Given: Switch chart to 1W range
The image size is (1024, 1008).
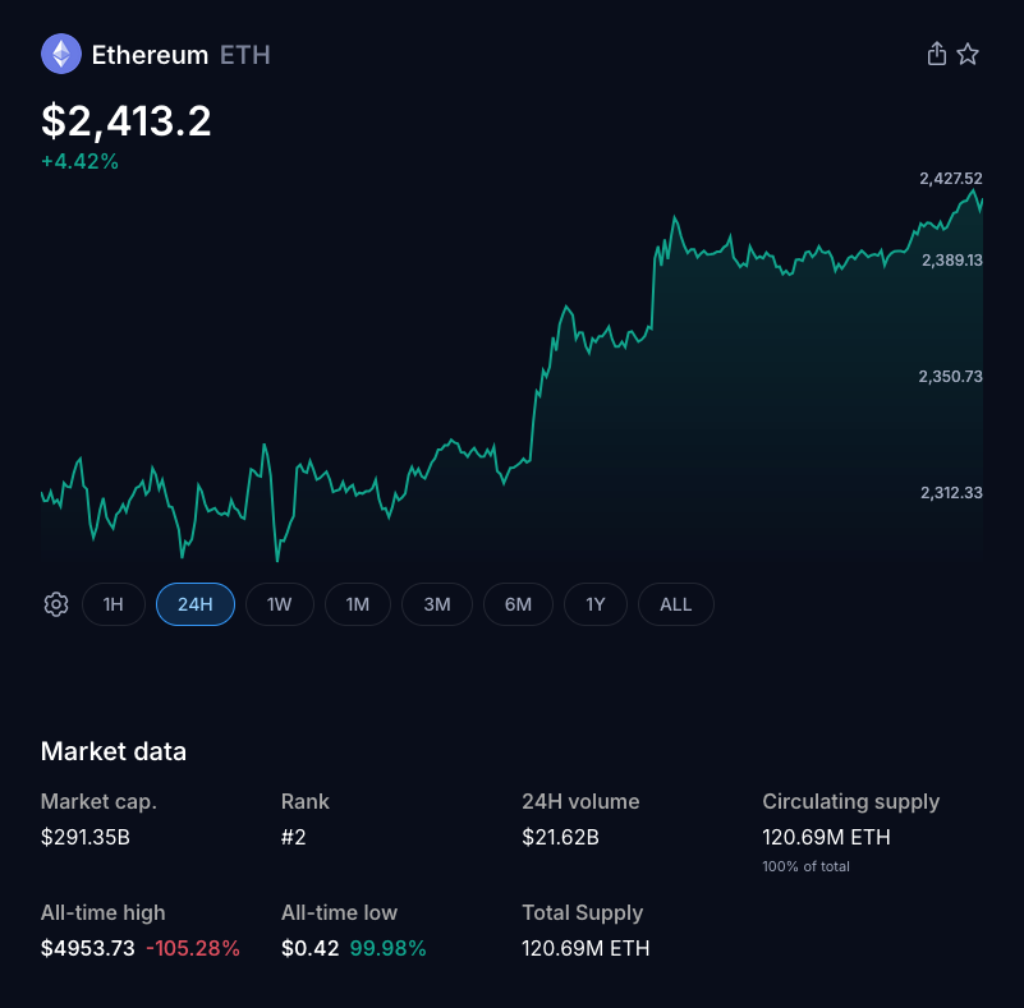Looking at the screenshot, I should point(279,604).
